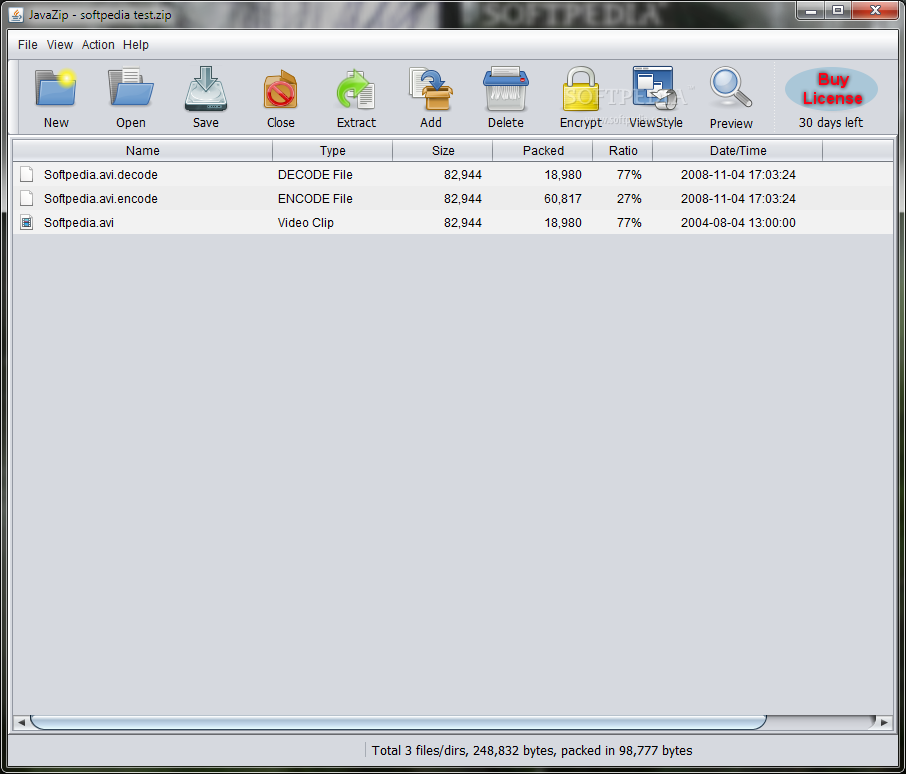Screen dimensions: 906x774
Task: Open Preview with the magnifier icon
Action: (x=731, y=88)
